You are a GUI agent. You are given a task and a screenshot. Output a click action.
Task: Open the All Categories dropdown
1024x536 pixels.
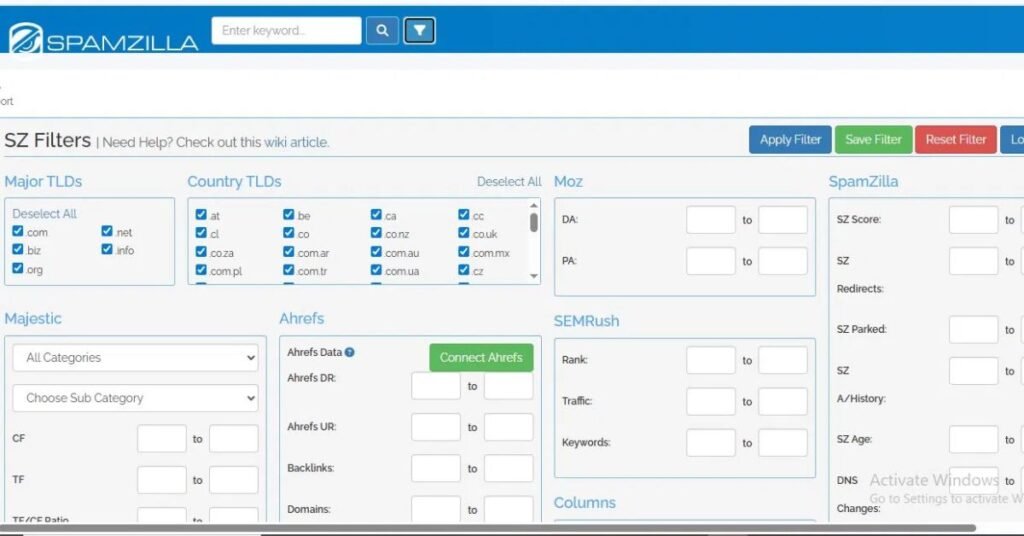tap(135, 358)
